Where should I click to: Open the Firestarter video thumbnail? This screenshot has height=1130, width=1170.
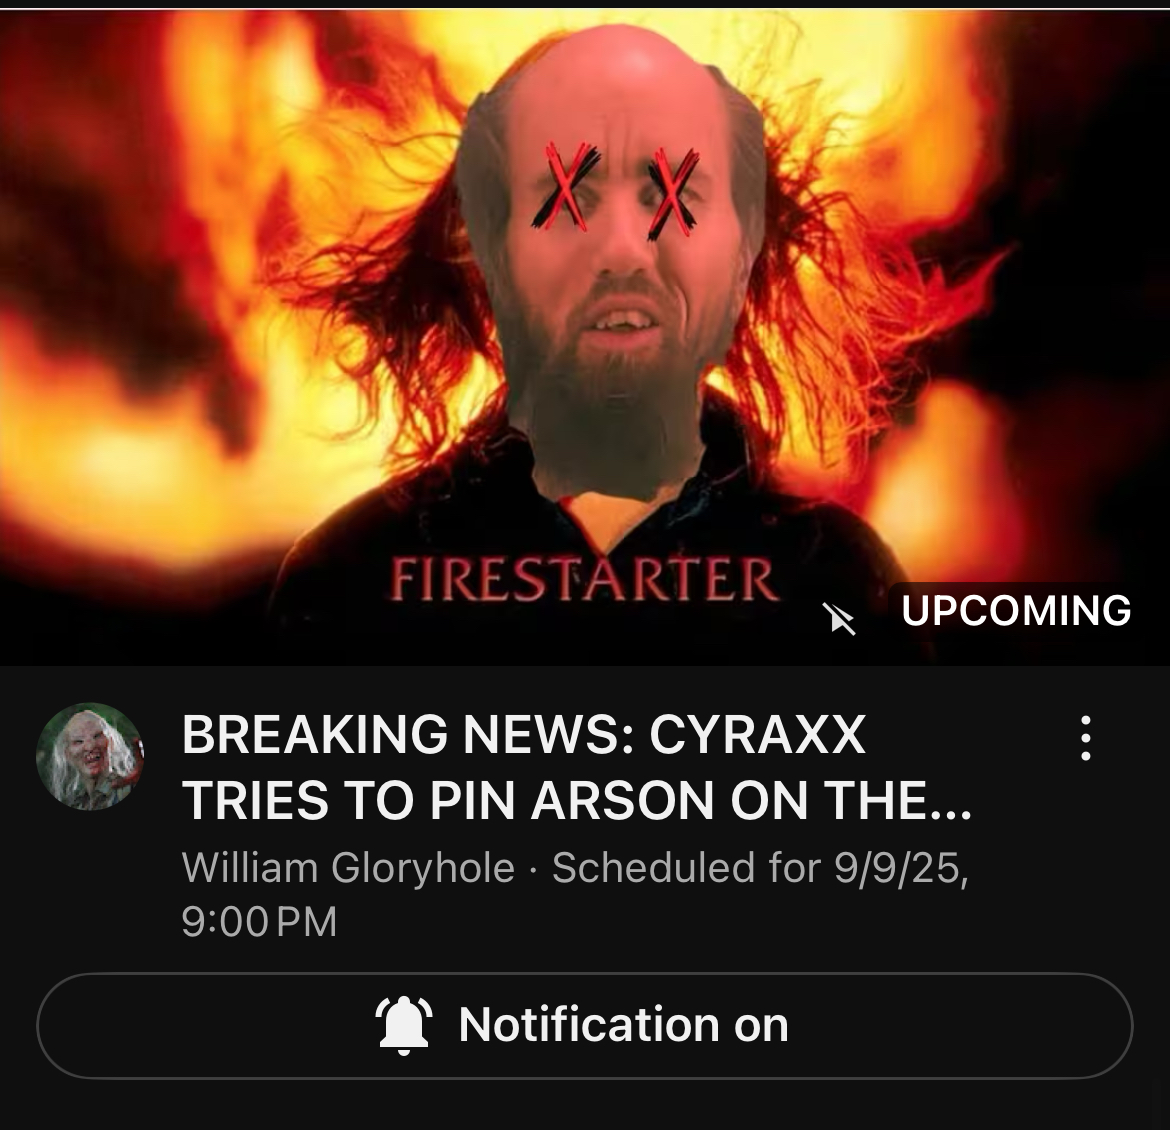(585, 337)
